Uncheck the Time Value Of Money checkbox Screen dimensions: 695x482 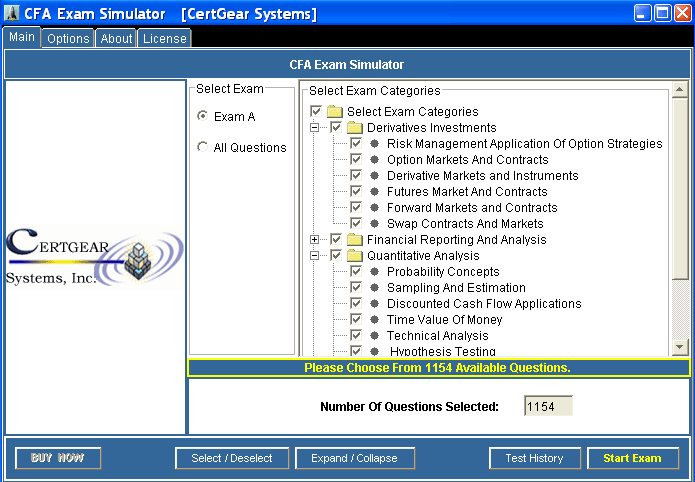(x=355, y=319)
